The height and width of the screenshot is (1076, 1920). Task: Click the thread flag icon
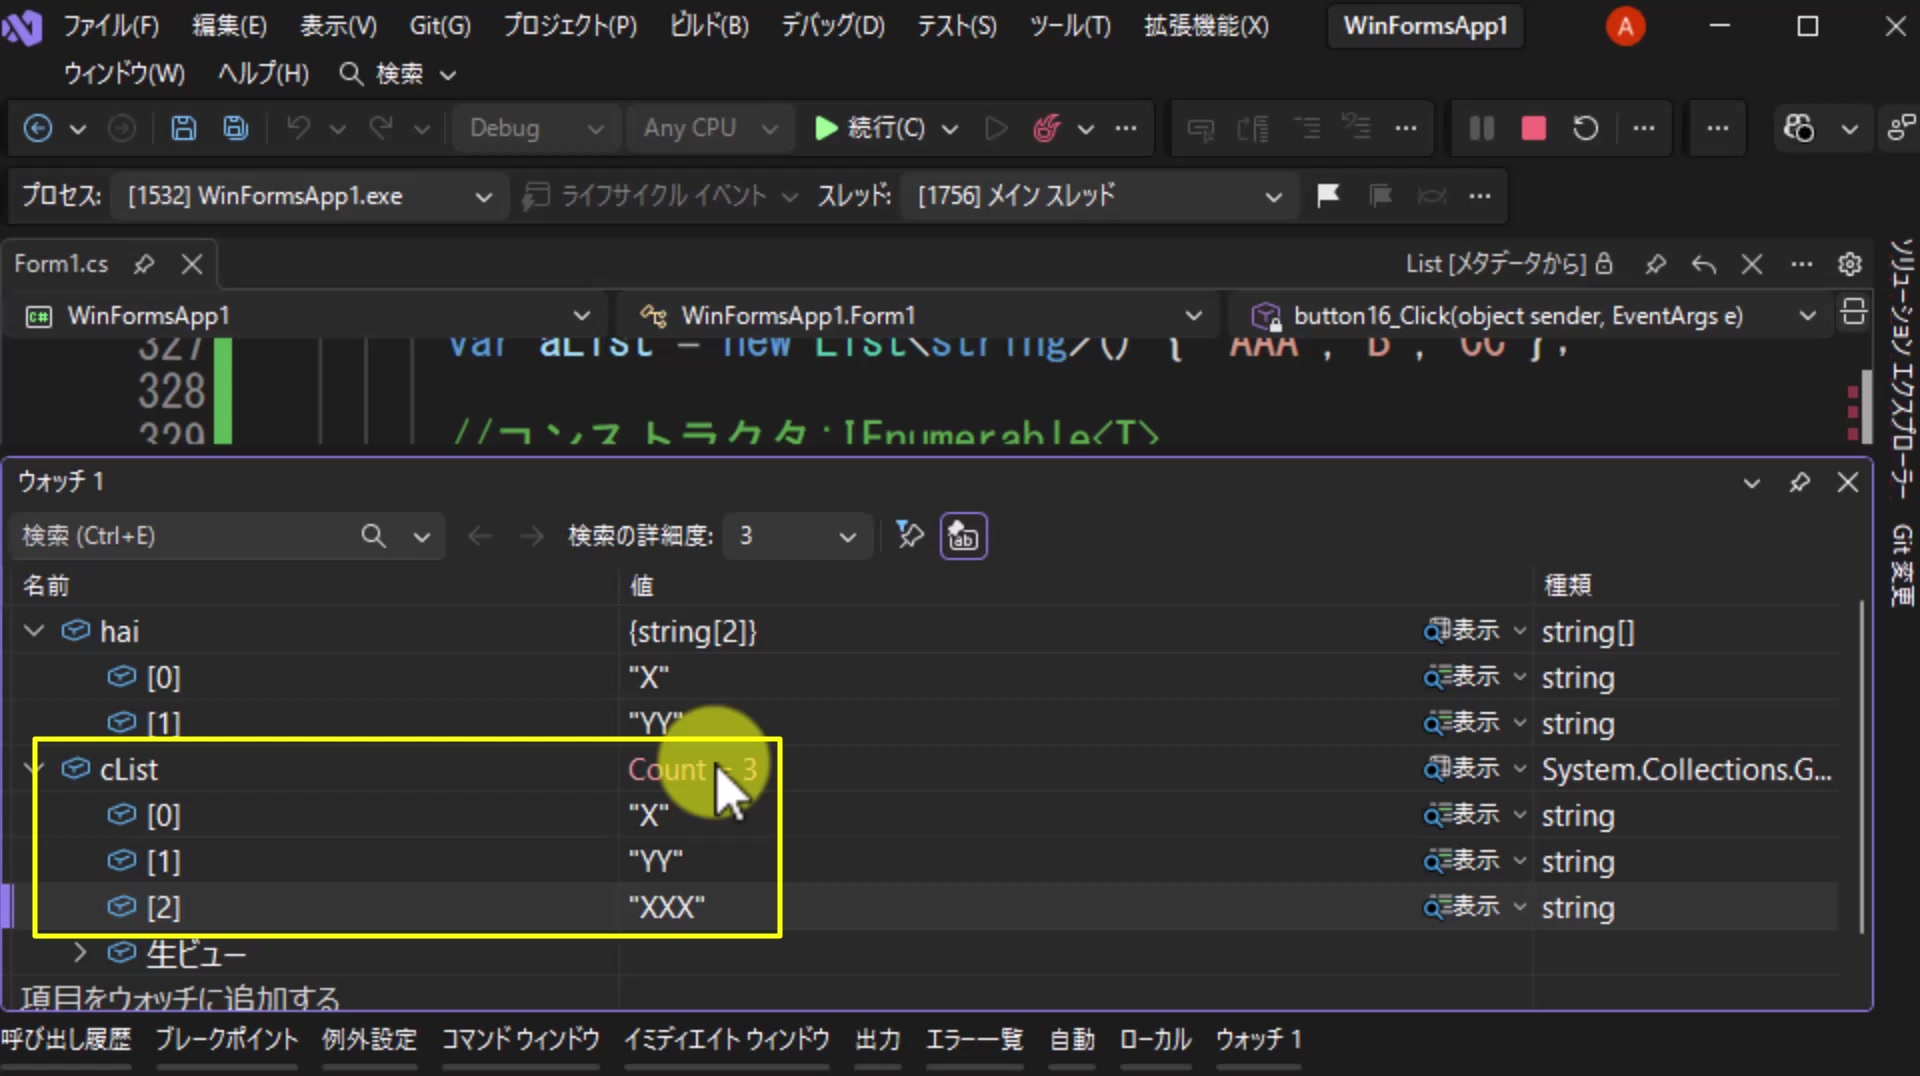pos(1328,195)
